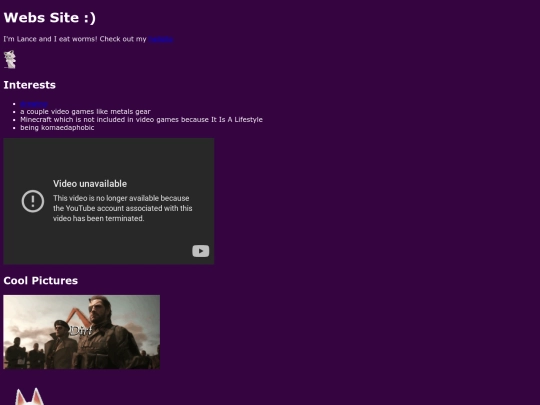The height and width of the screenshot is (405, 540).
Task: Click the YouTube logo in the video player
Action: pyautogui.click(x=200, y=251)
